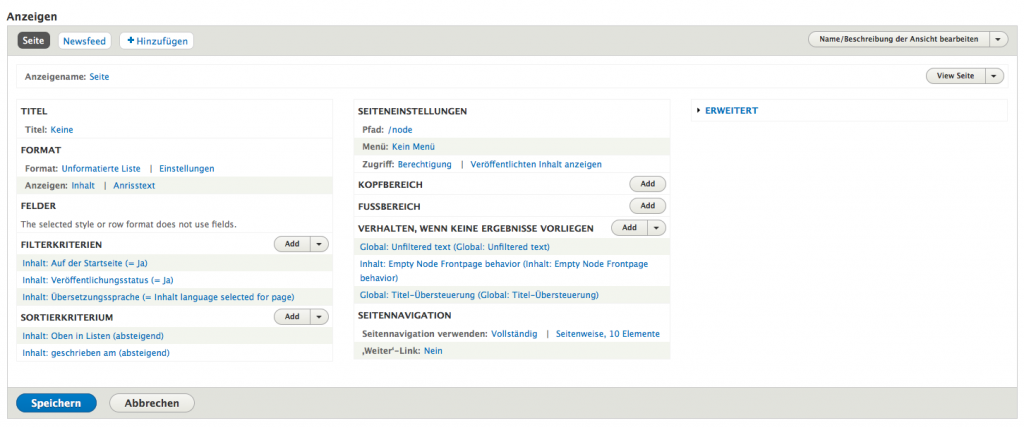Open Add dropdown arrow for Filterkriterien

point(319,244)
